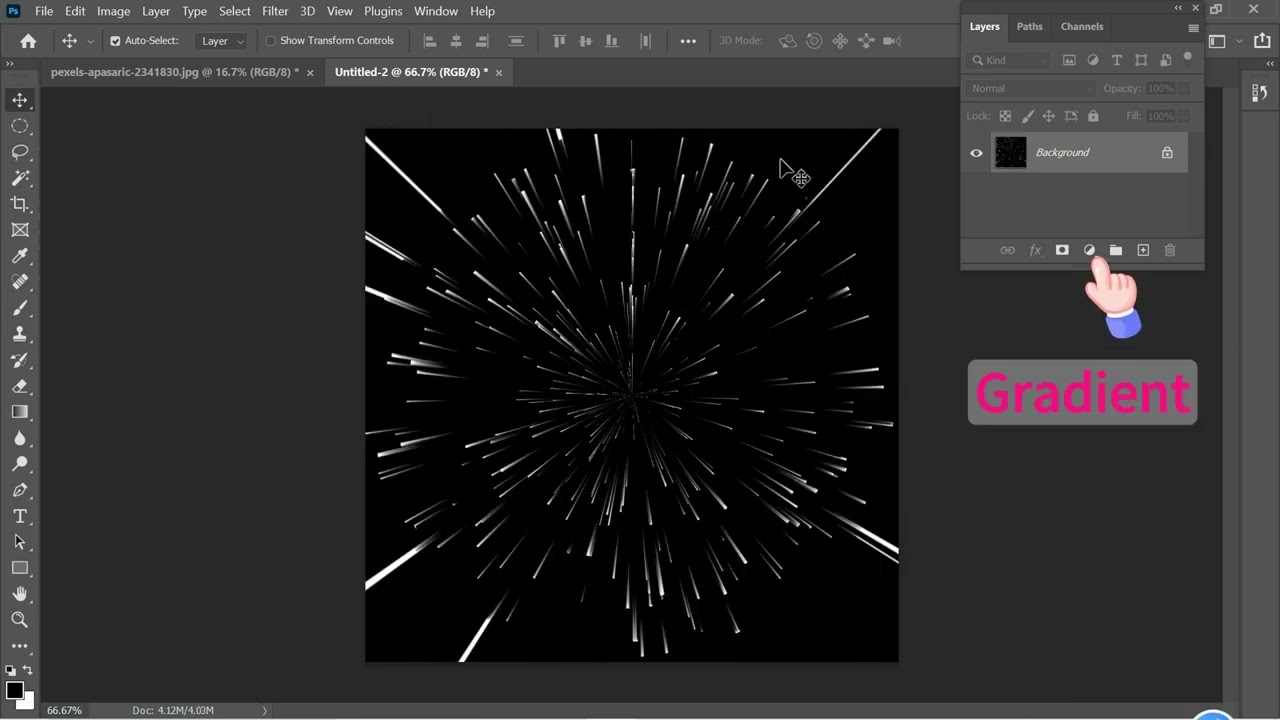The height and width of the screenshot is (720, 1280).
Task: Select the Zoom tool
Action: coord(20,620)
